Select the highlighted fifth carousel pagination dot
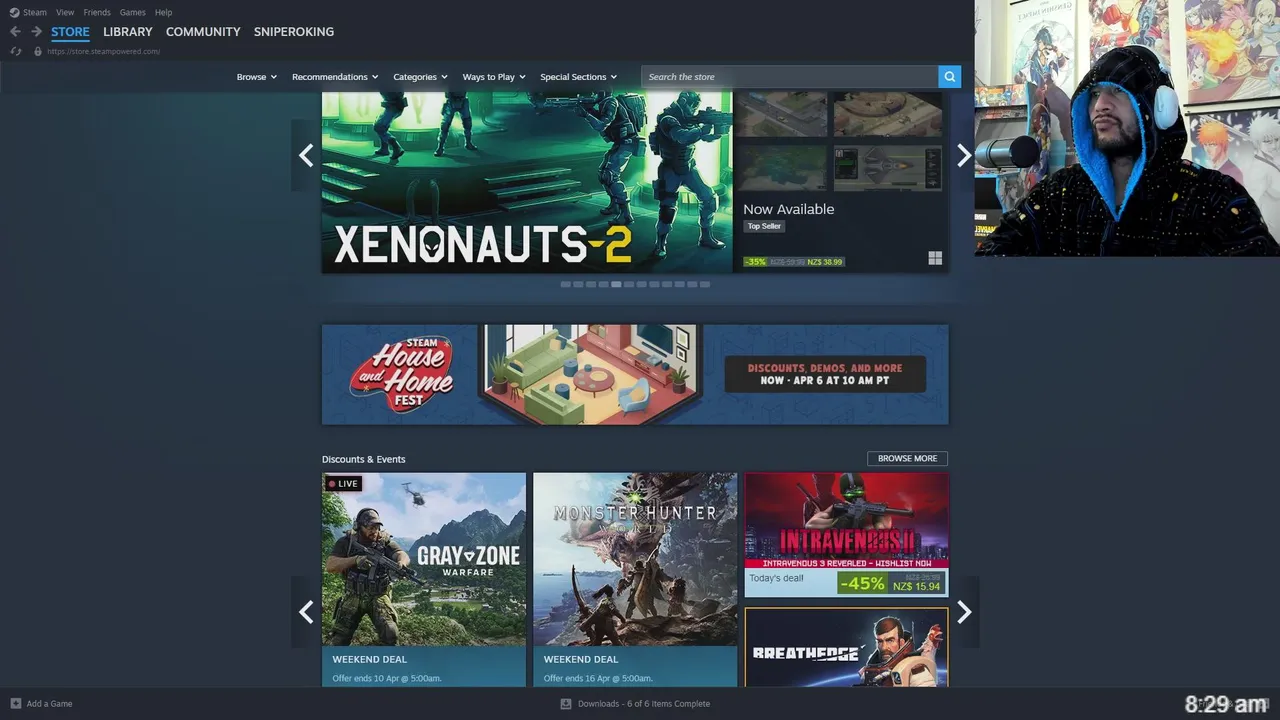1280x720 pixels. click(617, 284)
